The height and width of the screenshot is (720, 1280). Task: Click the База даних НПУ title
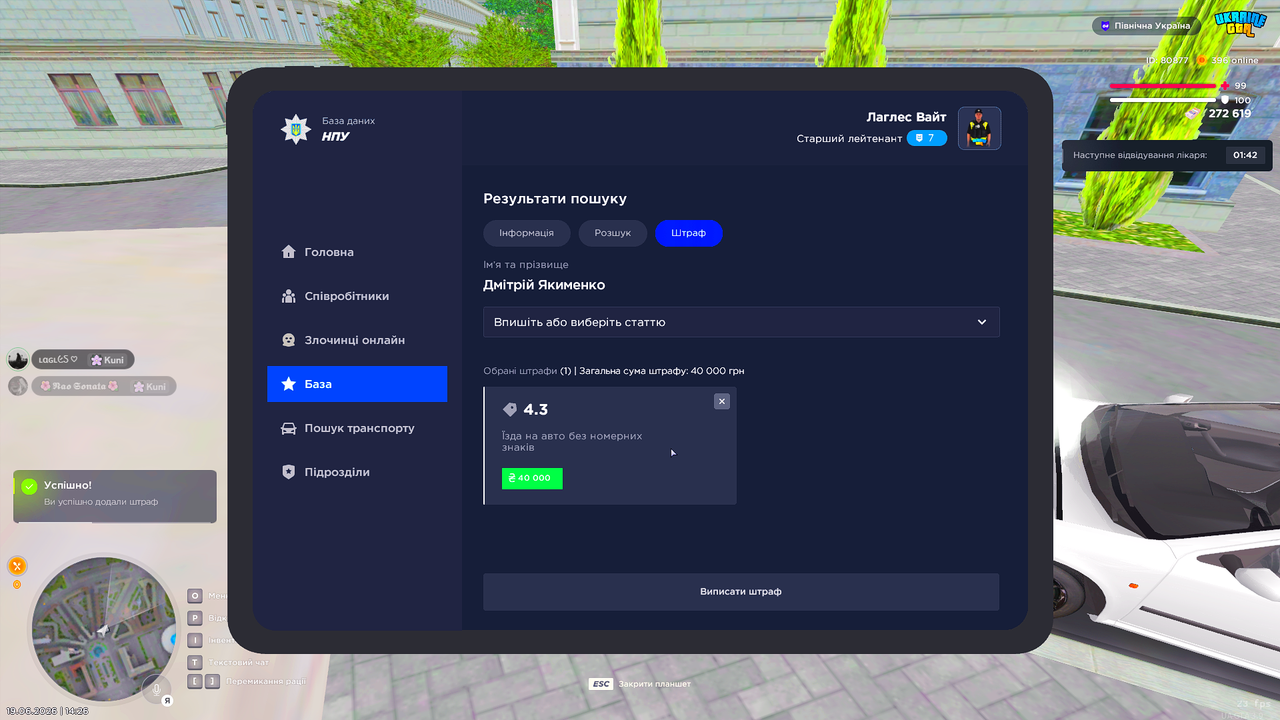coord(348,129)
